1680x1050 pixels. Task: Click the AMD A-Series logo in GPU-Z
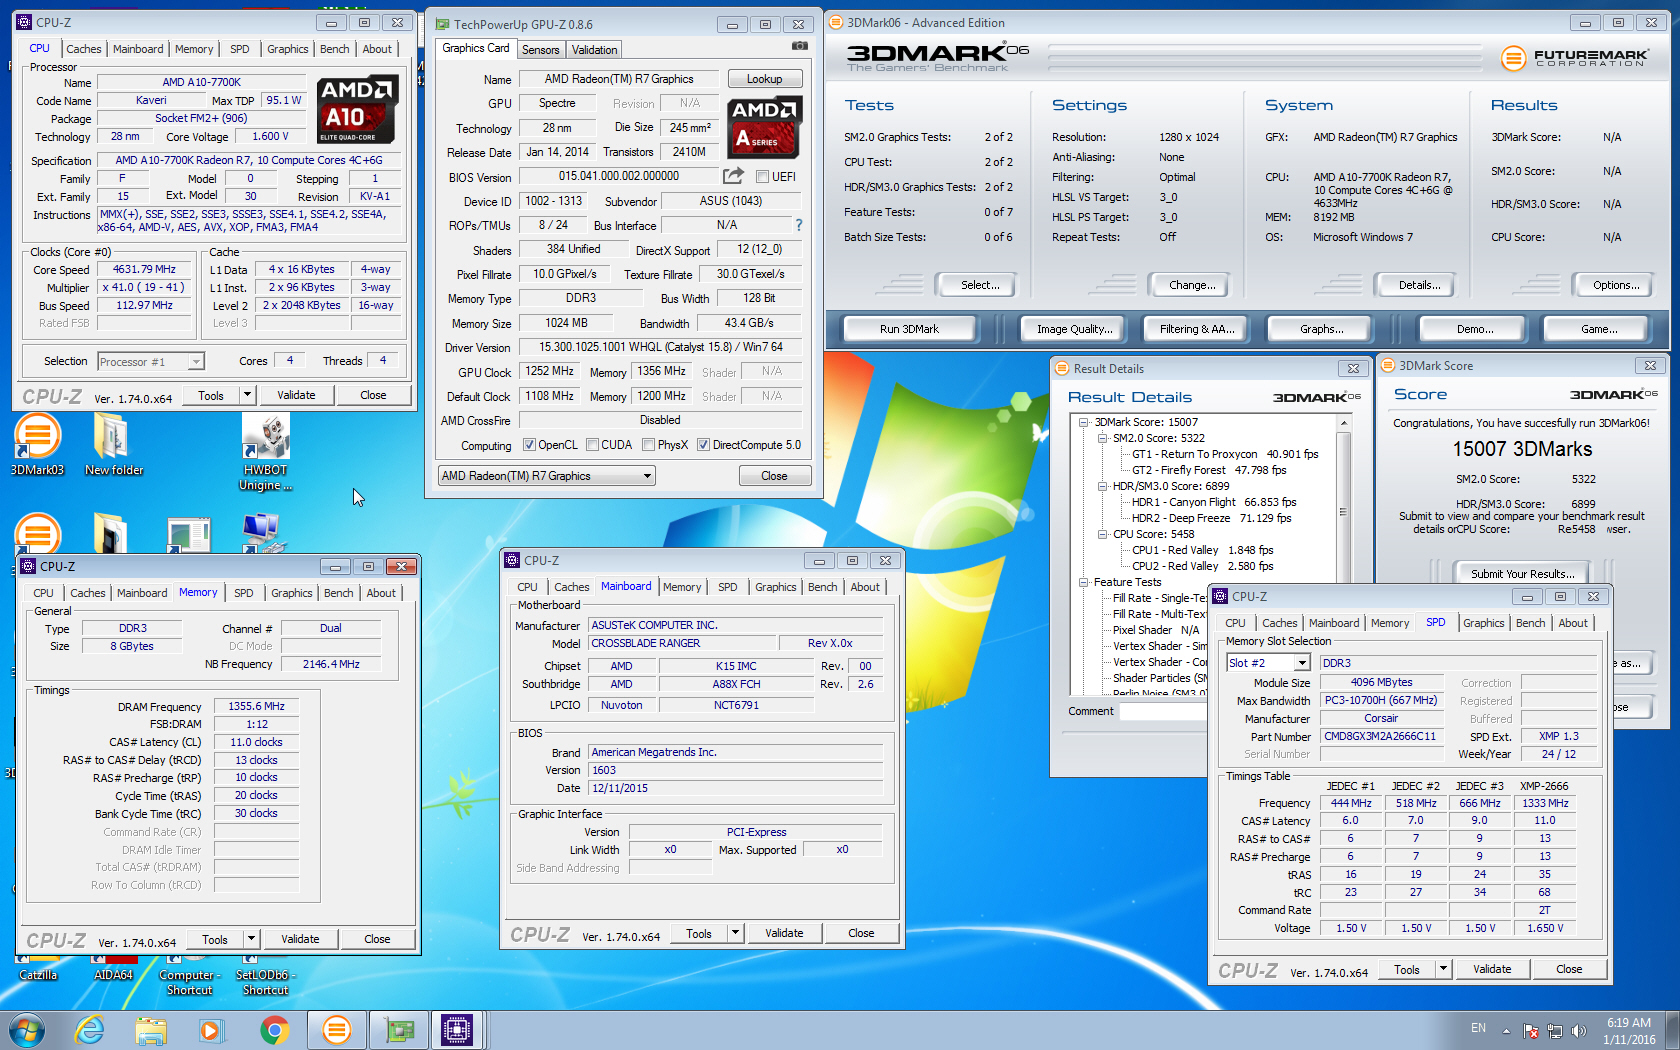click(764, 128)
